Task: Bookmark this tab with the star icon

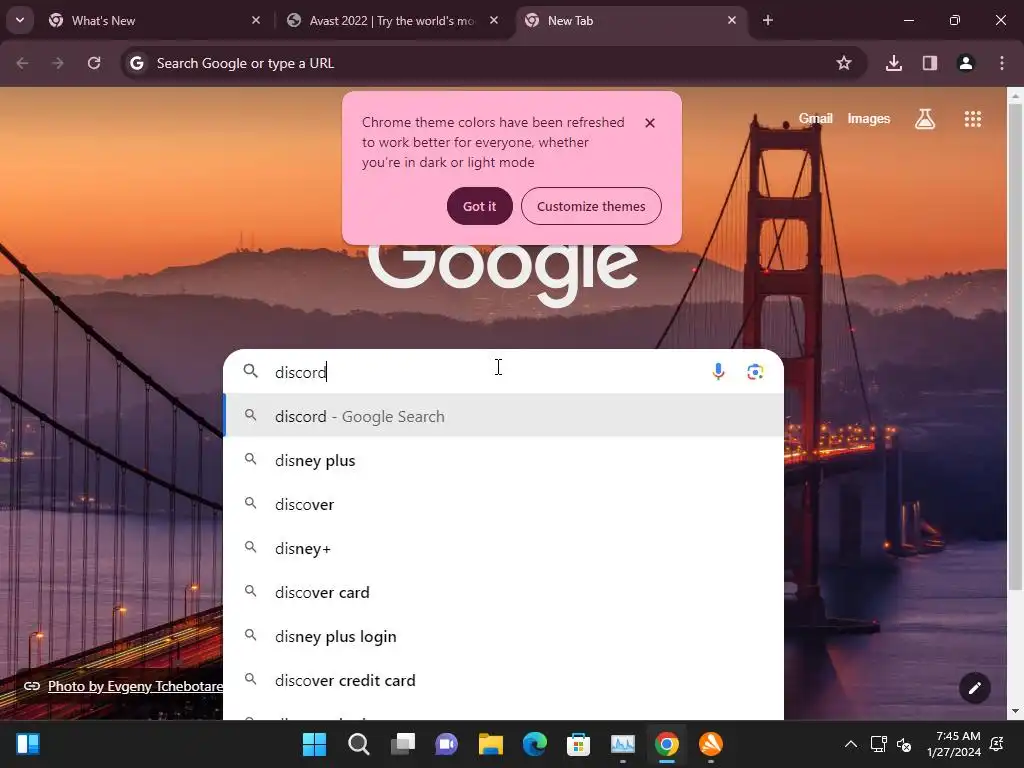Action: 844,63
